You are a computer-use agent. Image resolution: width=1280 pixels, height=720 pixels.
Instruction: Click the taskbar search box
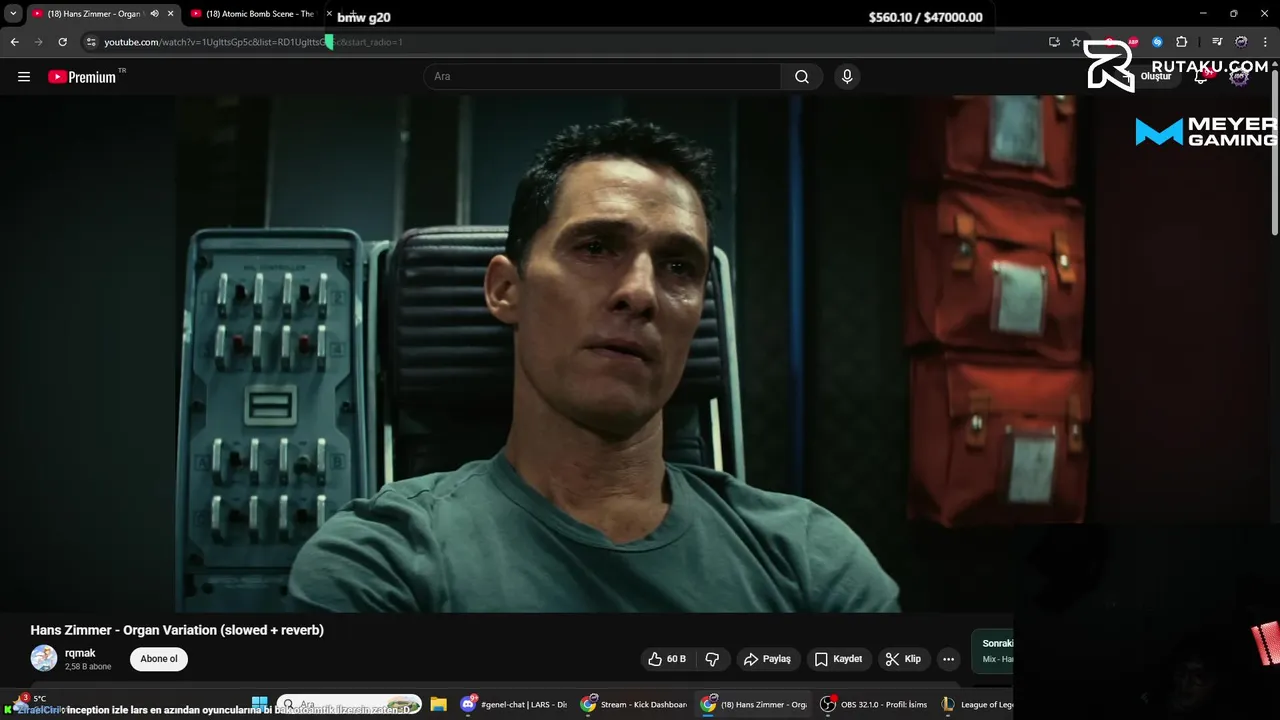pos(349,704)
